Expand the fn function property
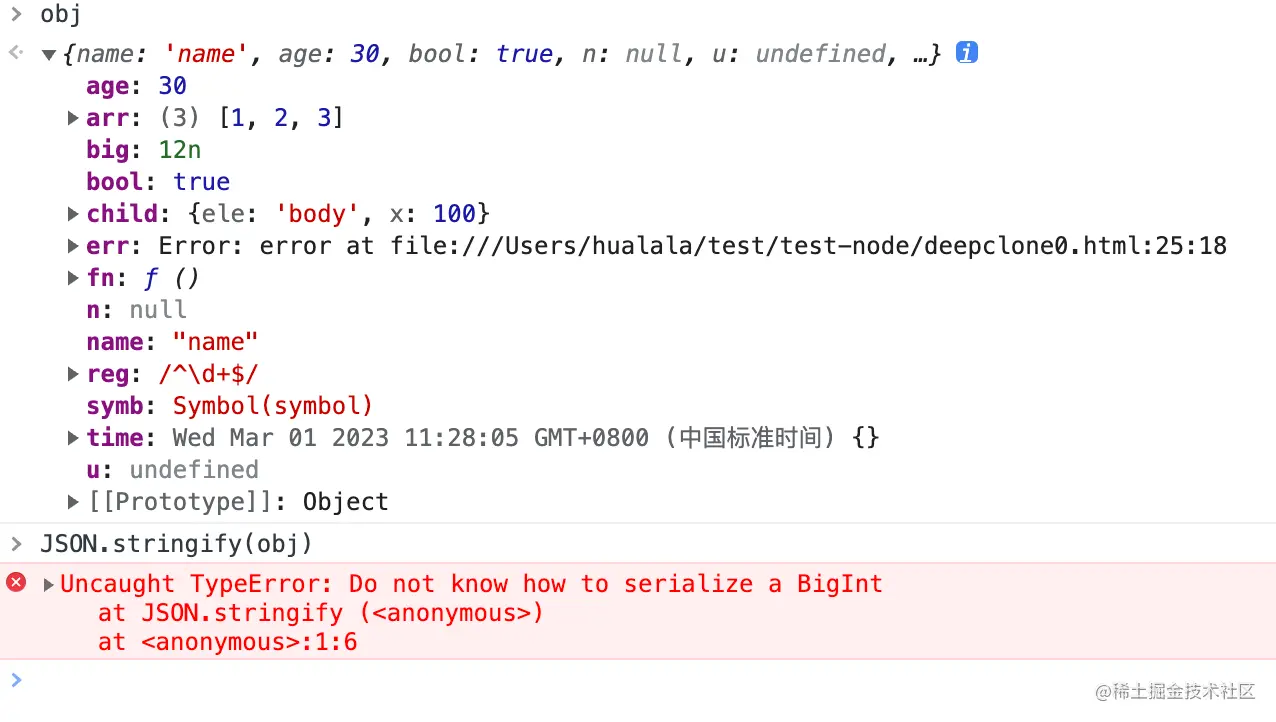Viewport: 1276px width, 722px height. (73, 278)
